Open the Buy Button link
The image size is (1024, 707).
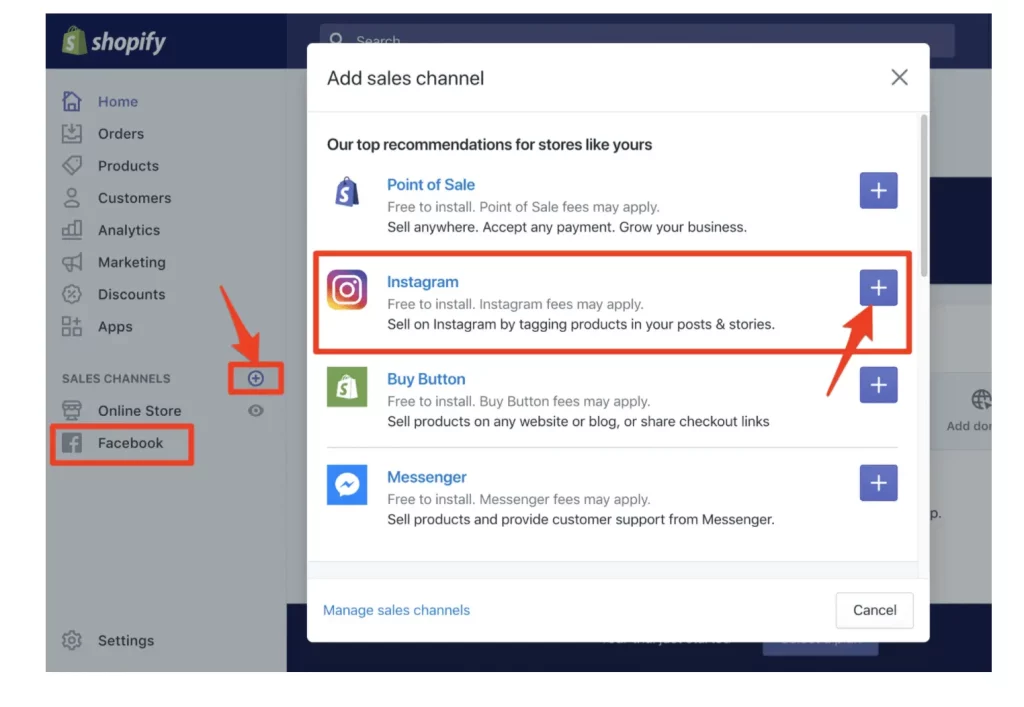pos(426,379)
